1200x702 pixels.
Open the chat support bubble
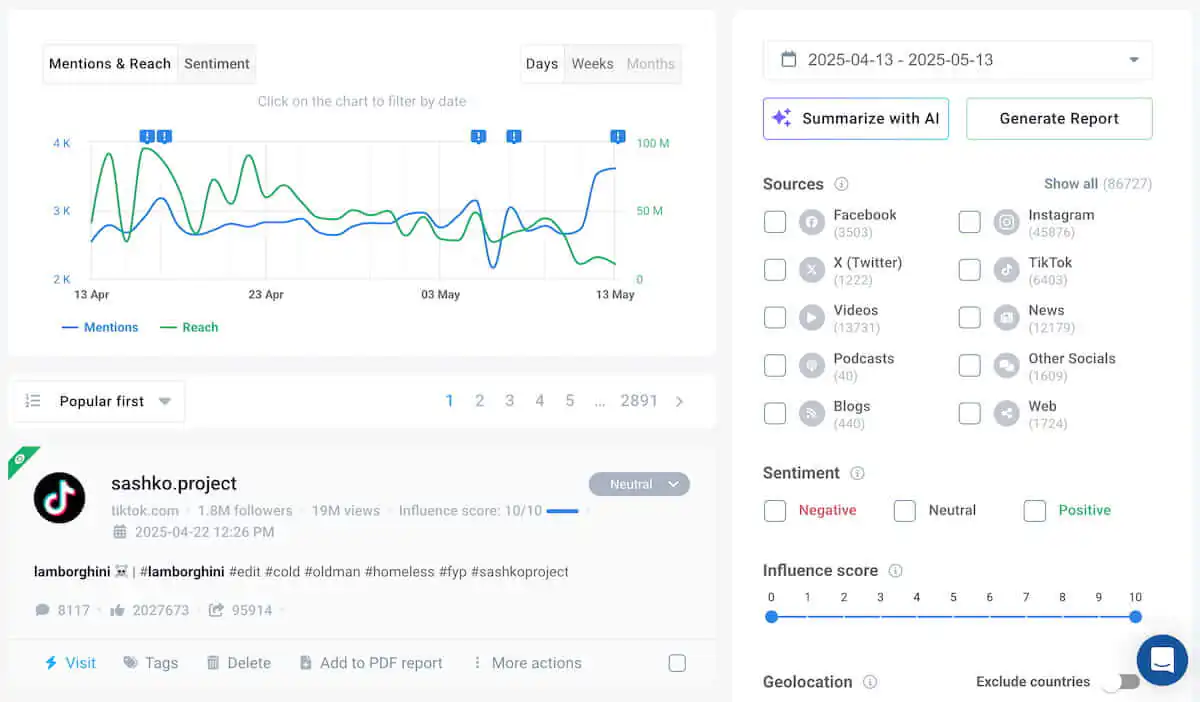click(1162, 660)
